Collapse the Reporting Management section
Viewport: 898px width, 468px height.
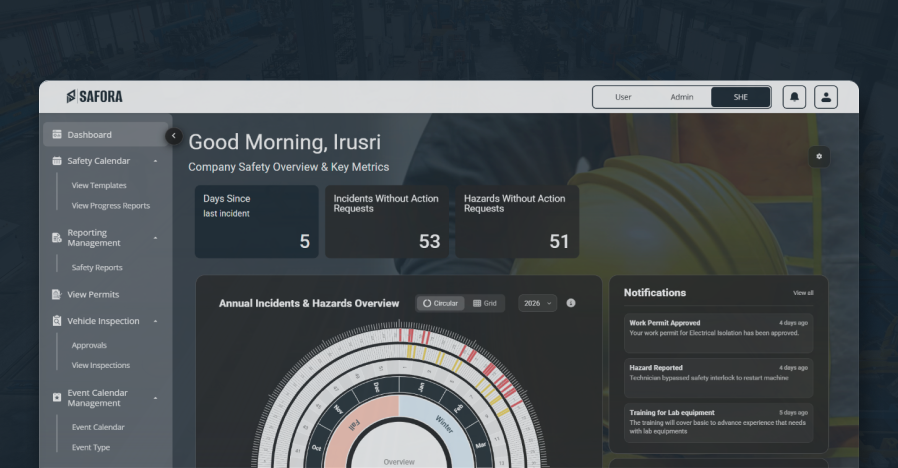point(155,238)
